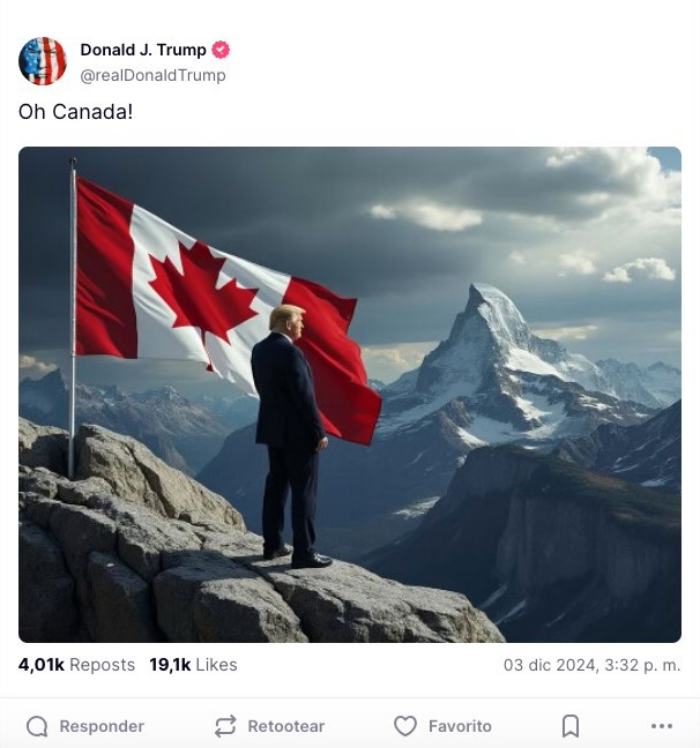
Task: Open the attached mountain flag image
Action: [x=350, y=395]
